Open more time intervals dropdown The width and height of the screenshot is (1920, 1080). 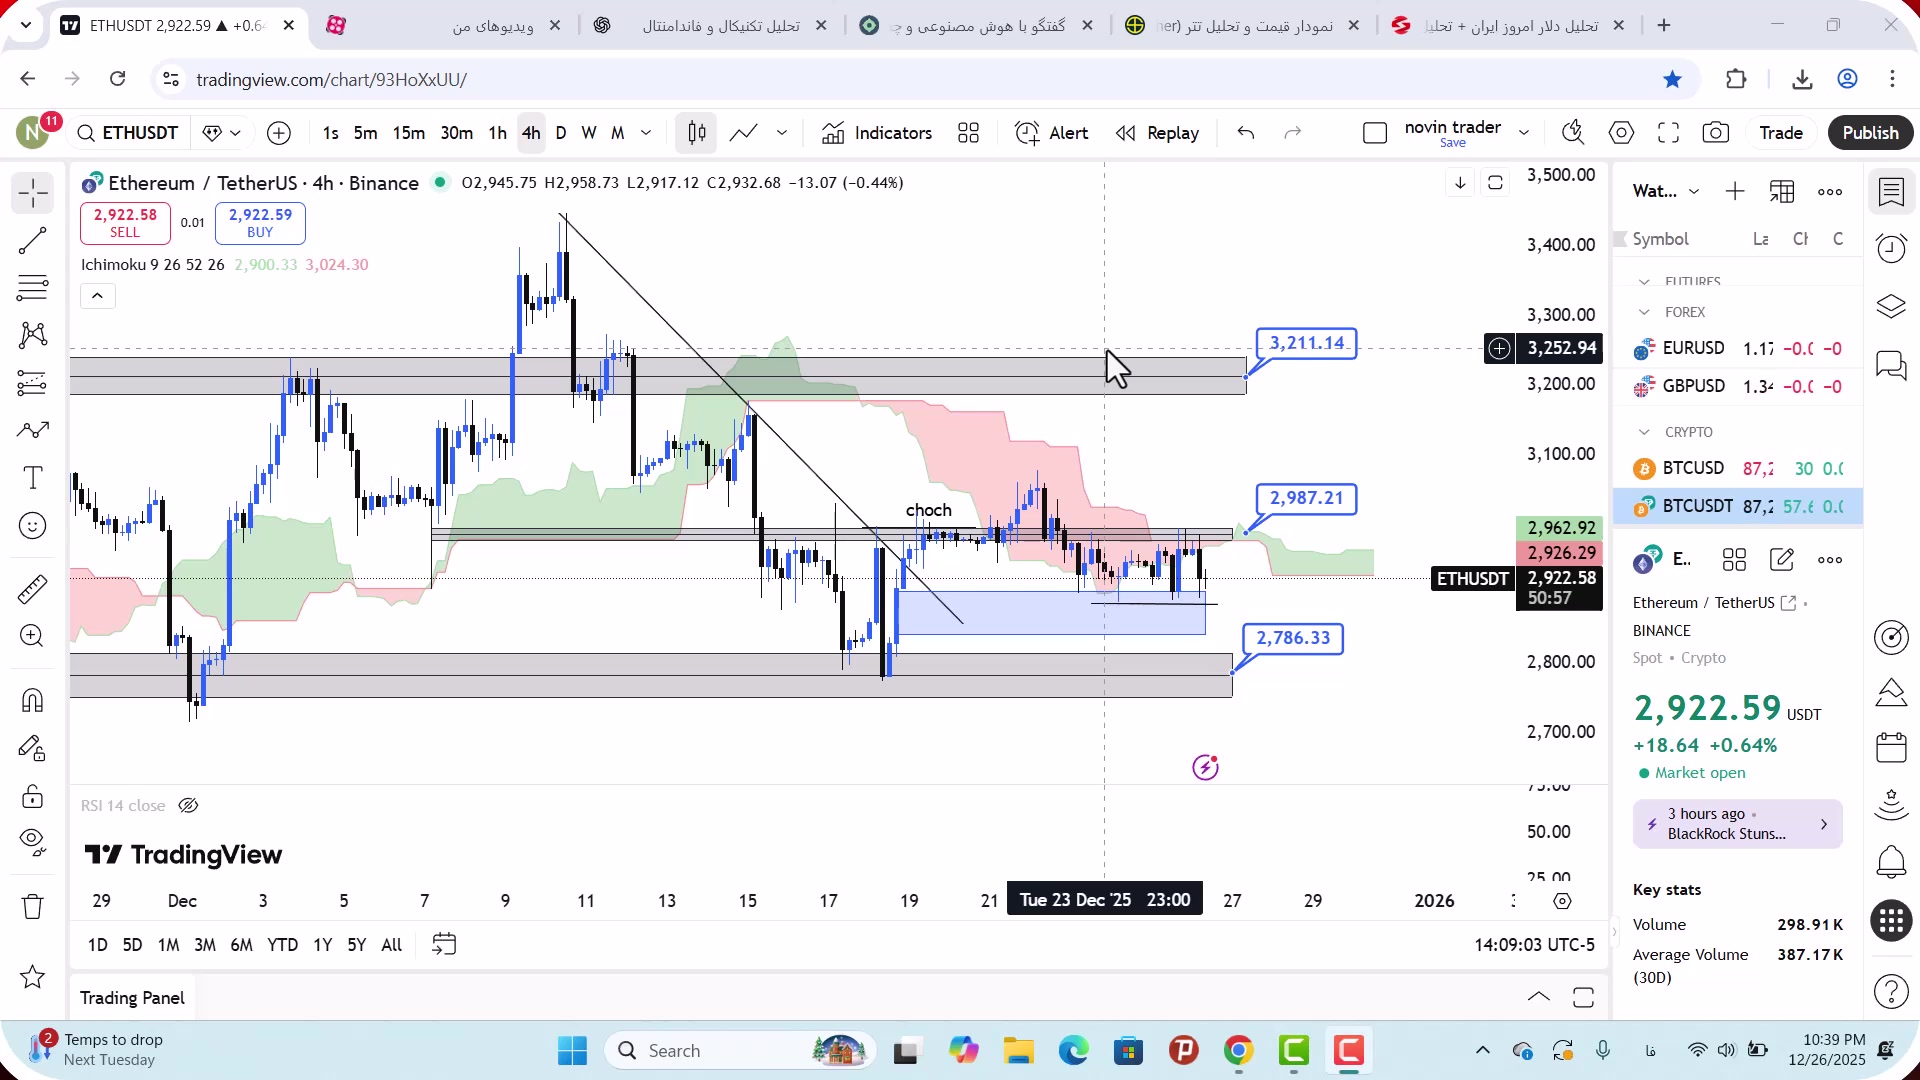(646, 133)
